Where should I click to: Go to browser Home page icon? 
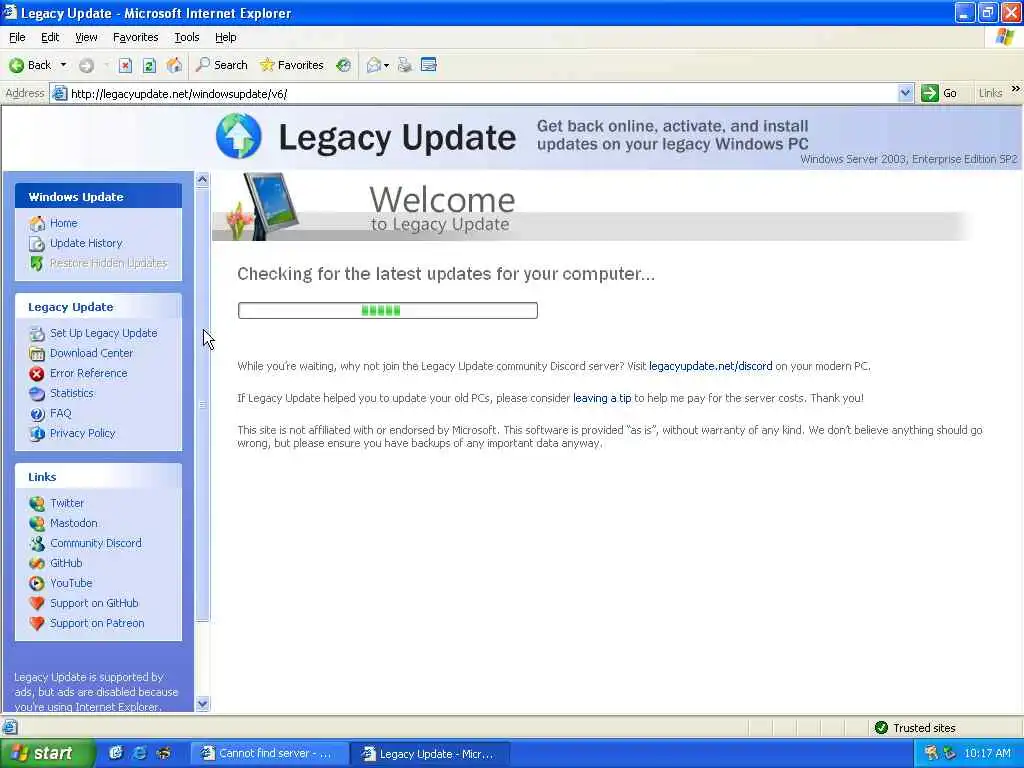(174, 65)
